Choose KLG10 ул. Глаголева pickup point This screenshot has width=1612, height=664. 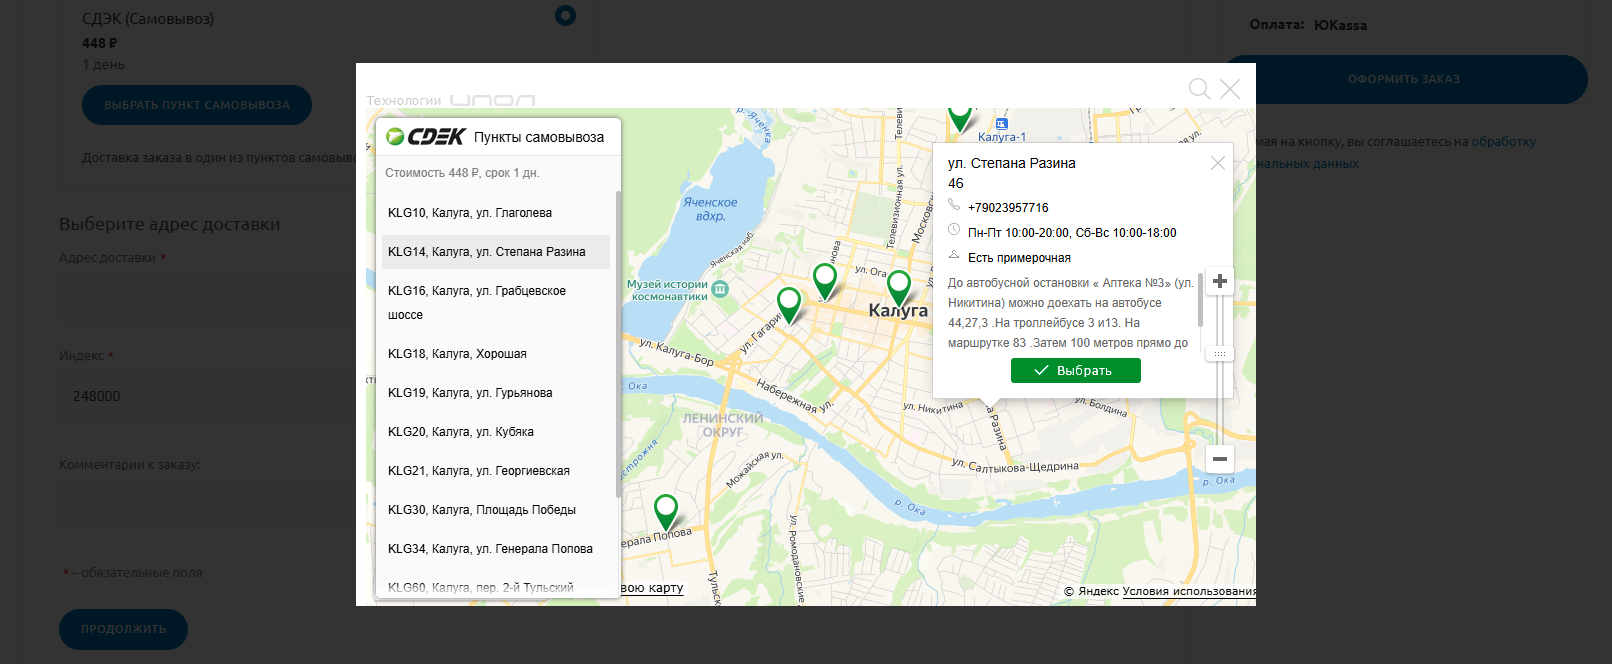pyautogui.click(x=470, y=213)
